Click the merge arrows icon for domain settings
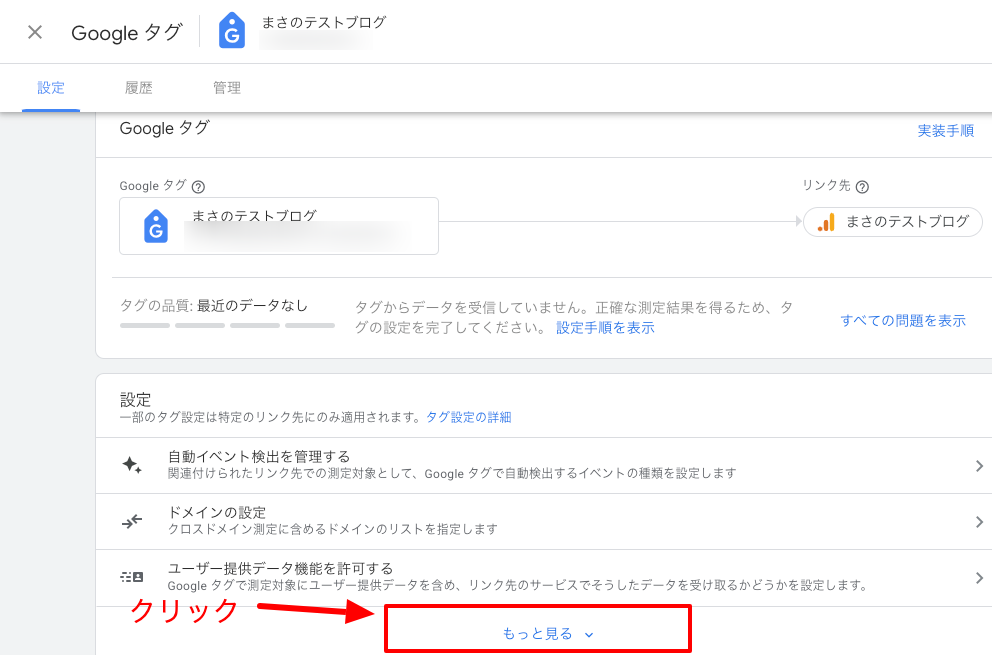 [x=132, y=521]
